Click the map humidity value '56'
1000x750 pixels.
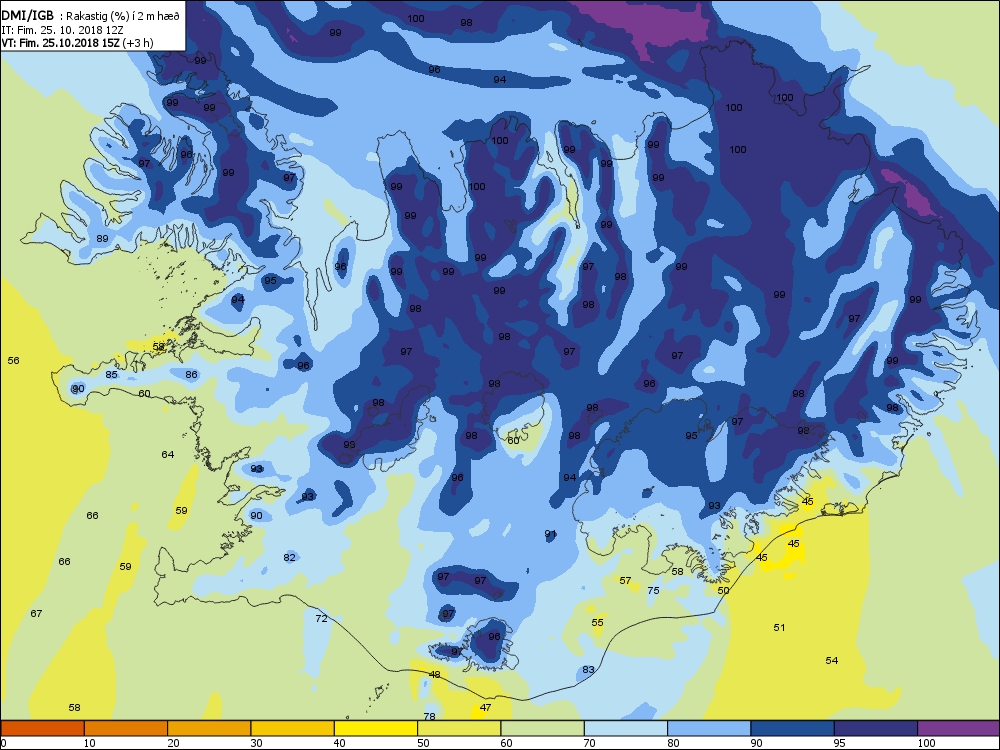(13, 360)
